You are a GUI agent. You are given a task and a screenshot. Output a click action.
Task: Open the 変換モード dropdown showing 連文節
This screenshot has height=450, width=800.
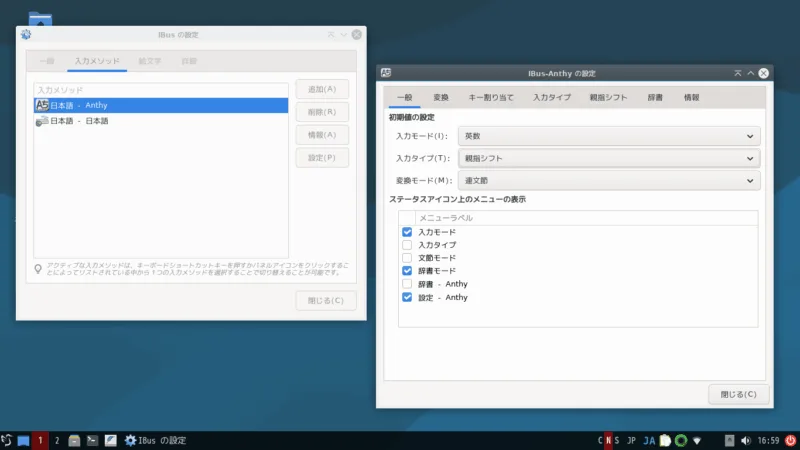(609, 181)
